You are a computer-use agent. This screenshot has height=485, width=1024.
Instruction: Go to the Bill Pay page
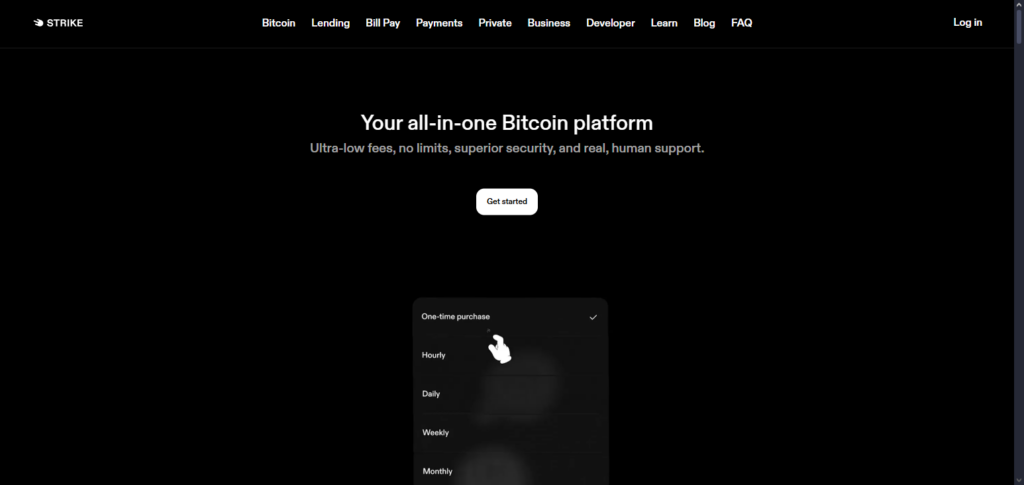383,23
